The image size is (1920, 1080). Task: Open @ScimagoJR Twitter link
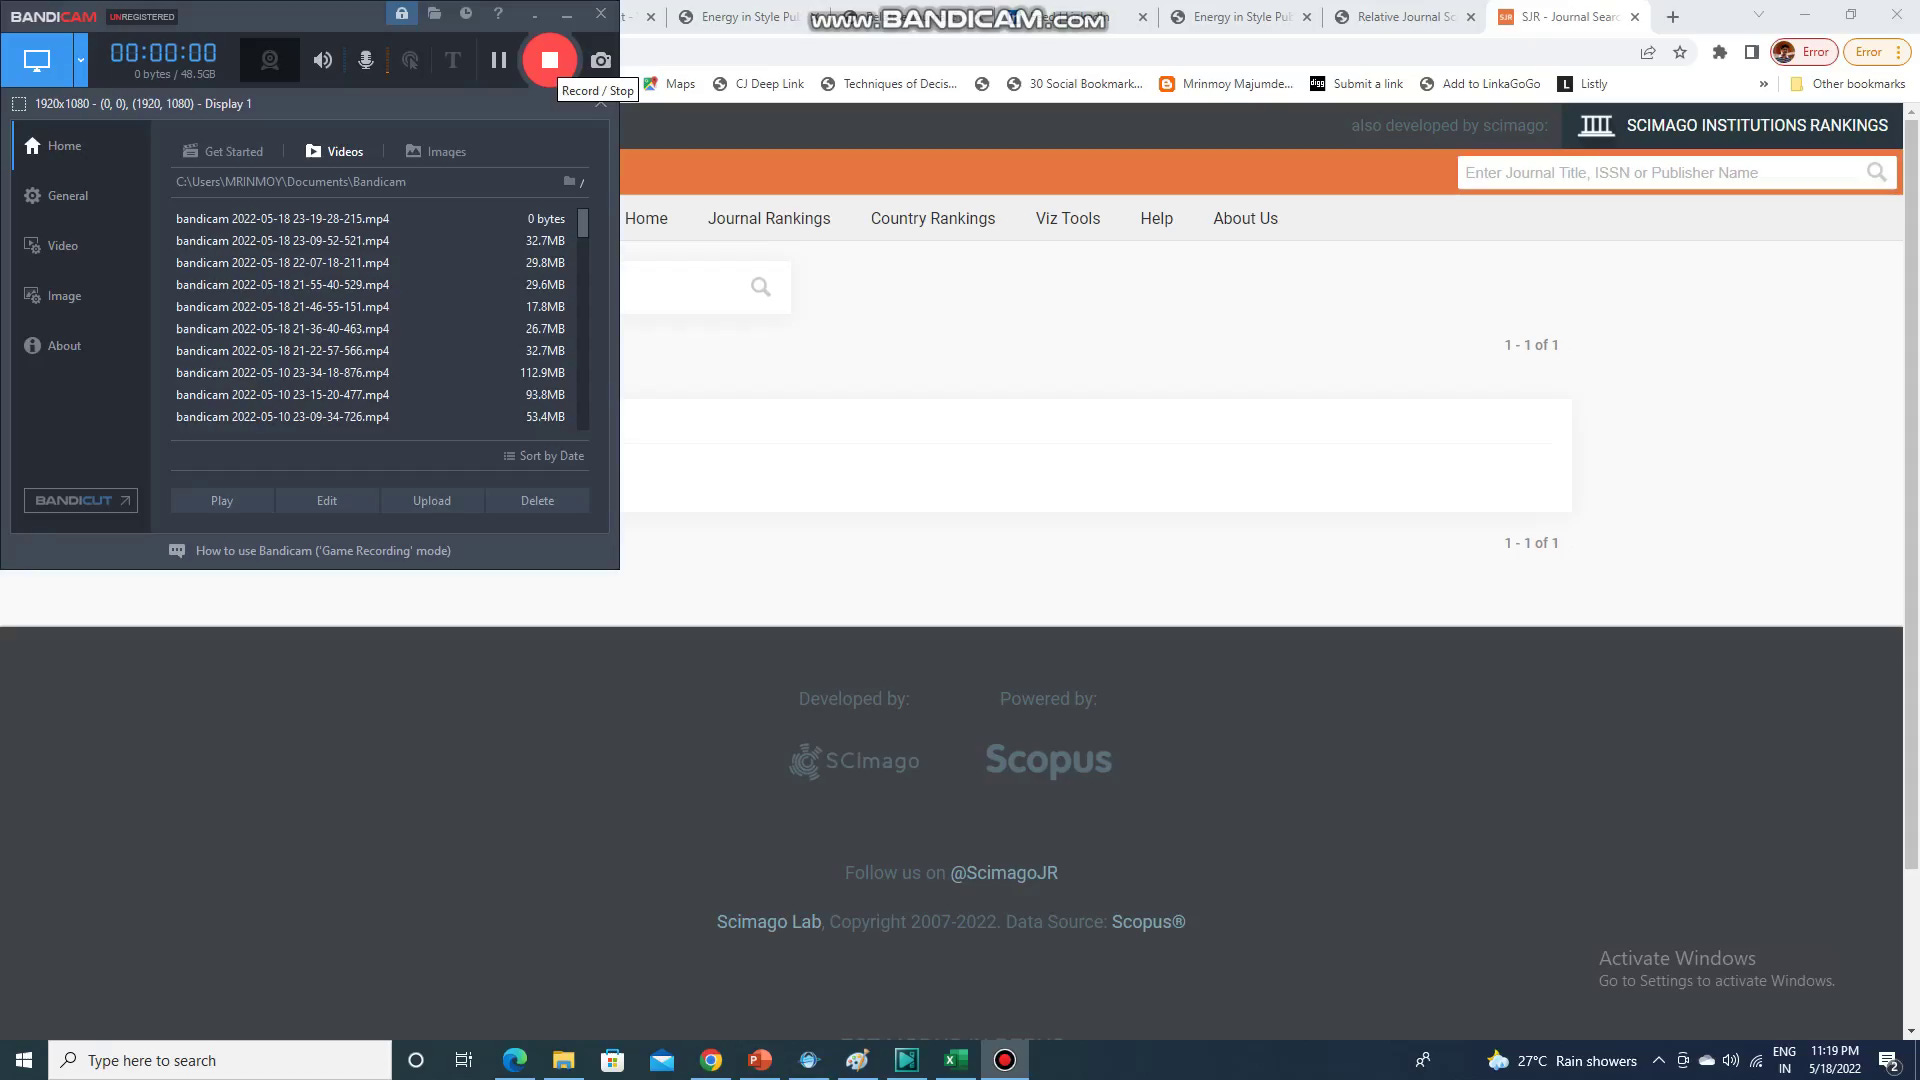pos(1003,873)
